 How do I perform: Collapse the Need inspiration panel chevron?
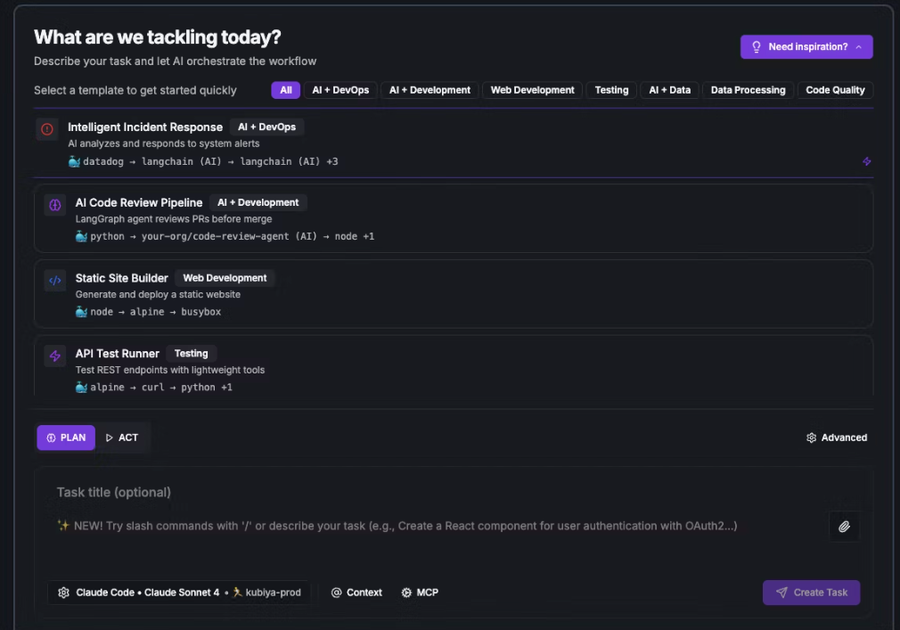(859, 48)
